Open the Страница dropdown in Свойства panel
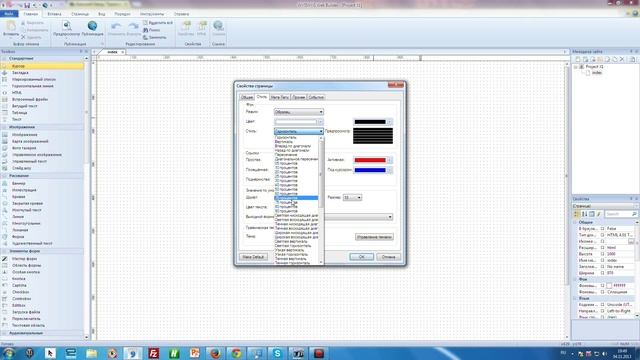 pos(605,206)
